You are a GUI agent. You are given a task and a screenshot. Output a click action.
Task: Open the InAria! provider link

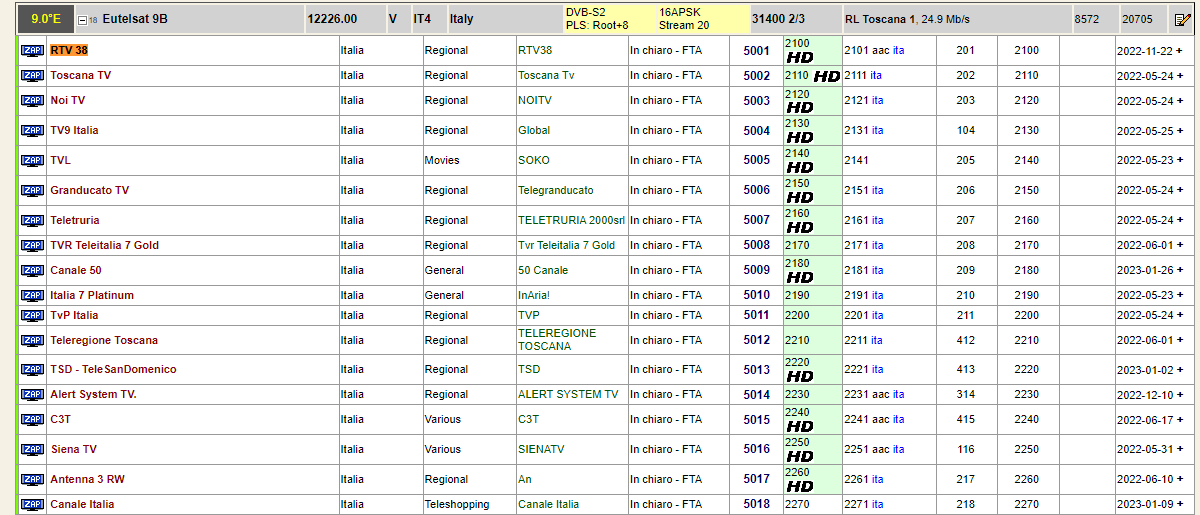click(534, 295)
